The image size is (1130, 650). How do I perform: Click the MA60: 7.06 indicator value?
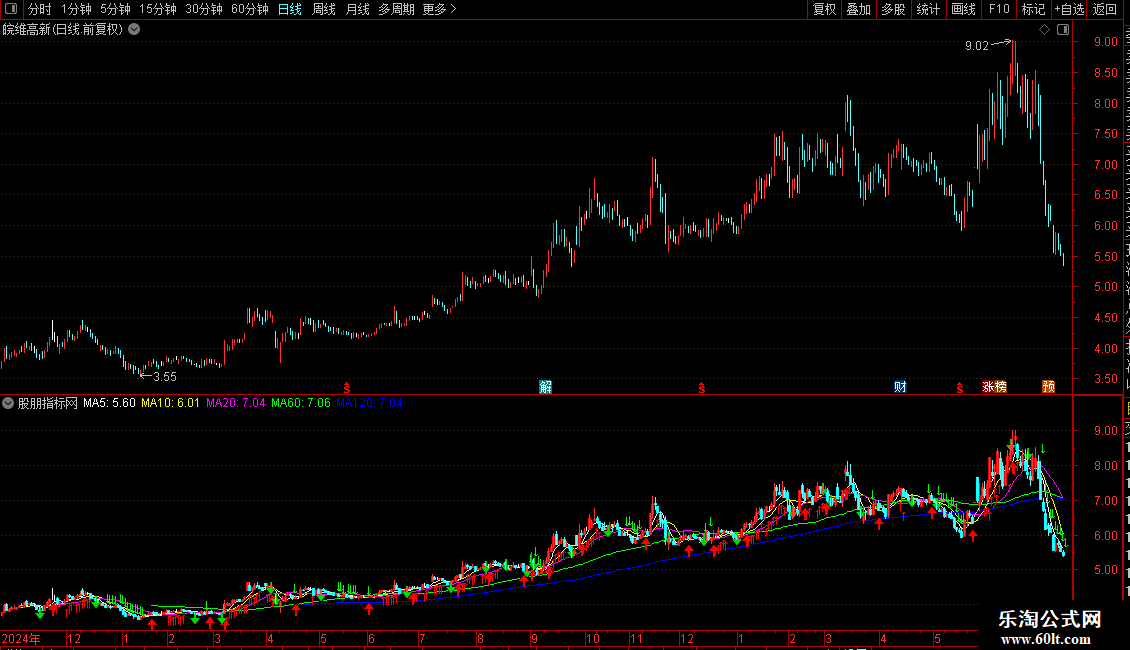301,404
